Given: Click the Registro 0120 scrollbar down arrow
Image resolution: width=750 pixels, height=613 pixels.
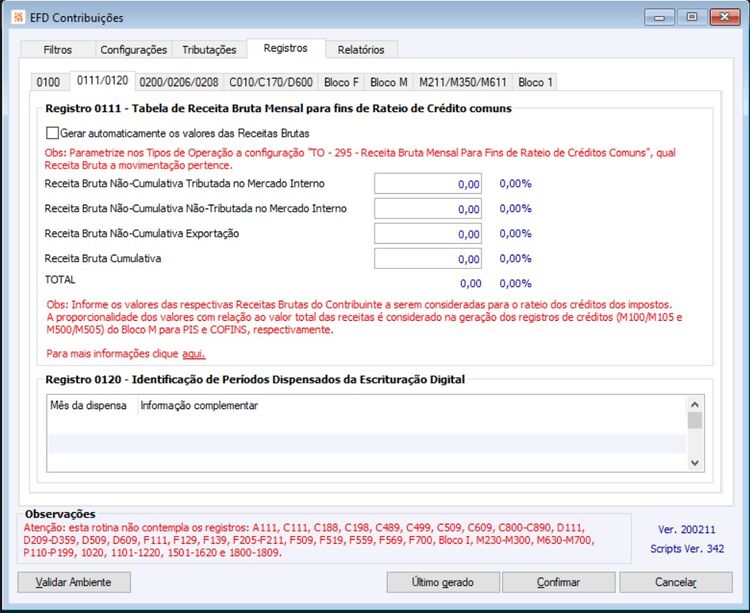Looking at the screenshot, I should [695, 463].
